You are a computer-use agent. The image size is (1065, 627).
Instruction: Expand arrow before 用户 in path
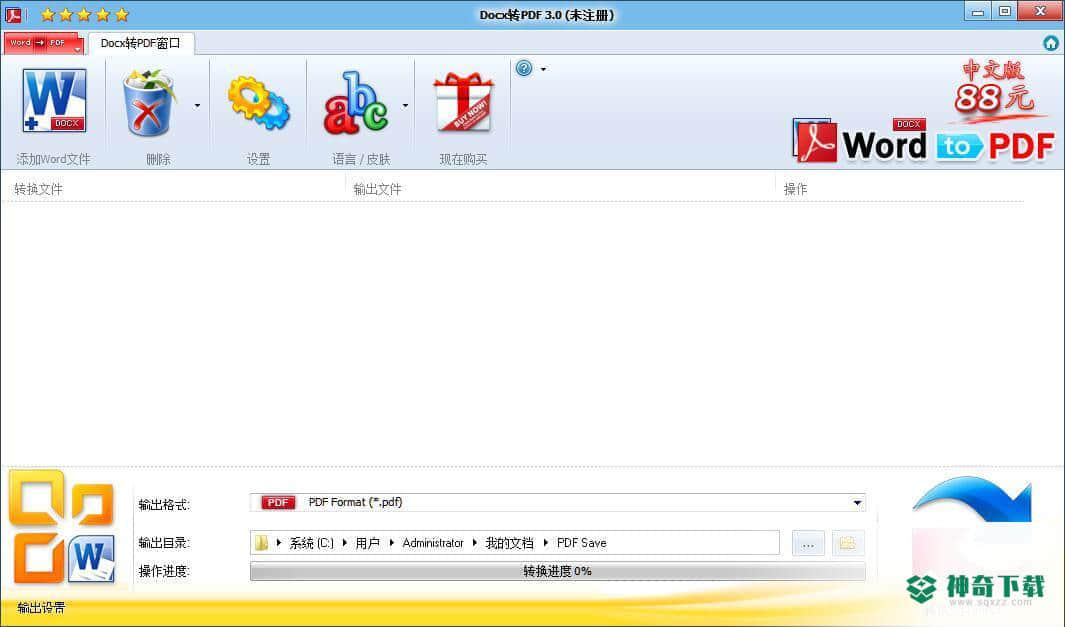[x=345, y=543]
